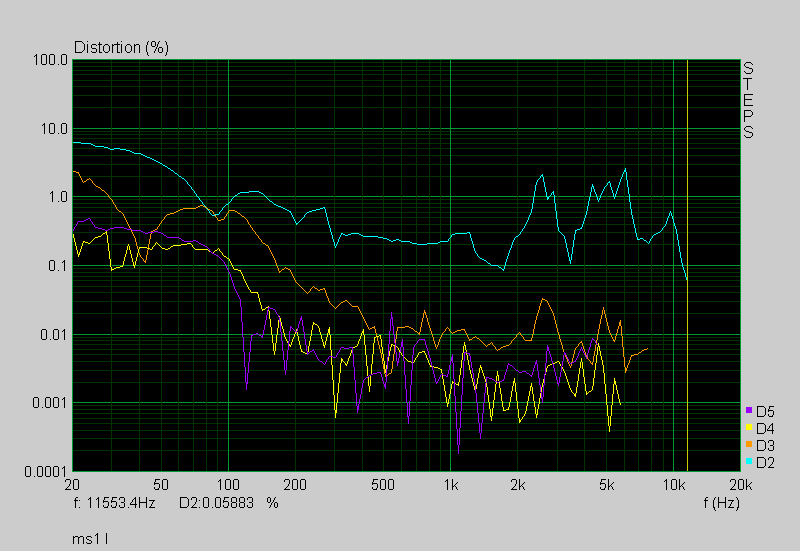Viewport: 800px width, 551px height.
Task: Click the 1k x-axis tick label
Action: point(451,485)
